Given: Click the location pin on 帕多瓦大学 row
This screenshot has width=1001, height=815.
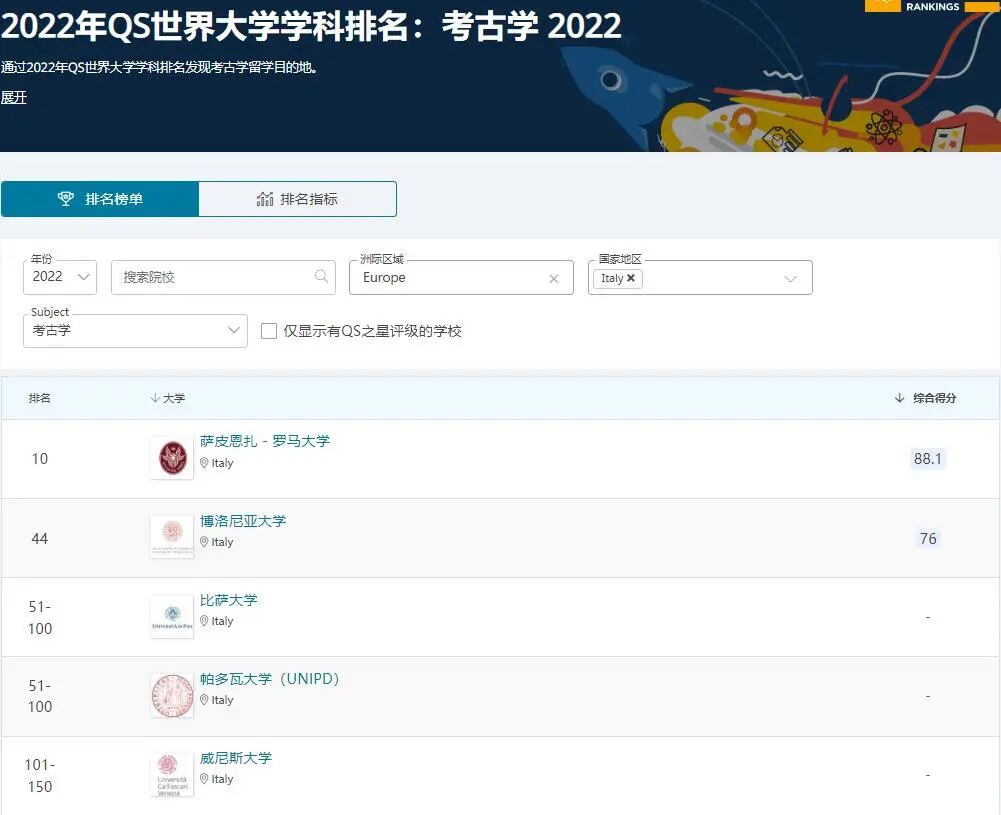Looking at the screenshot, I should coord(204,700).
